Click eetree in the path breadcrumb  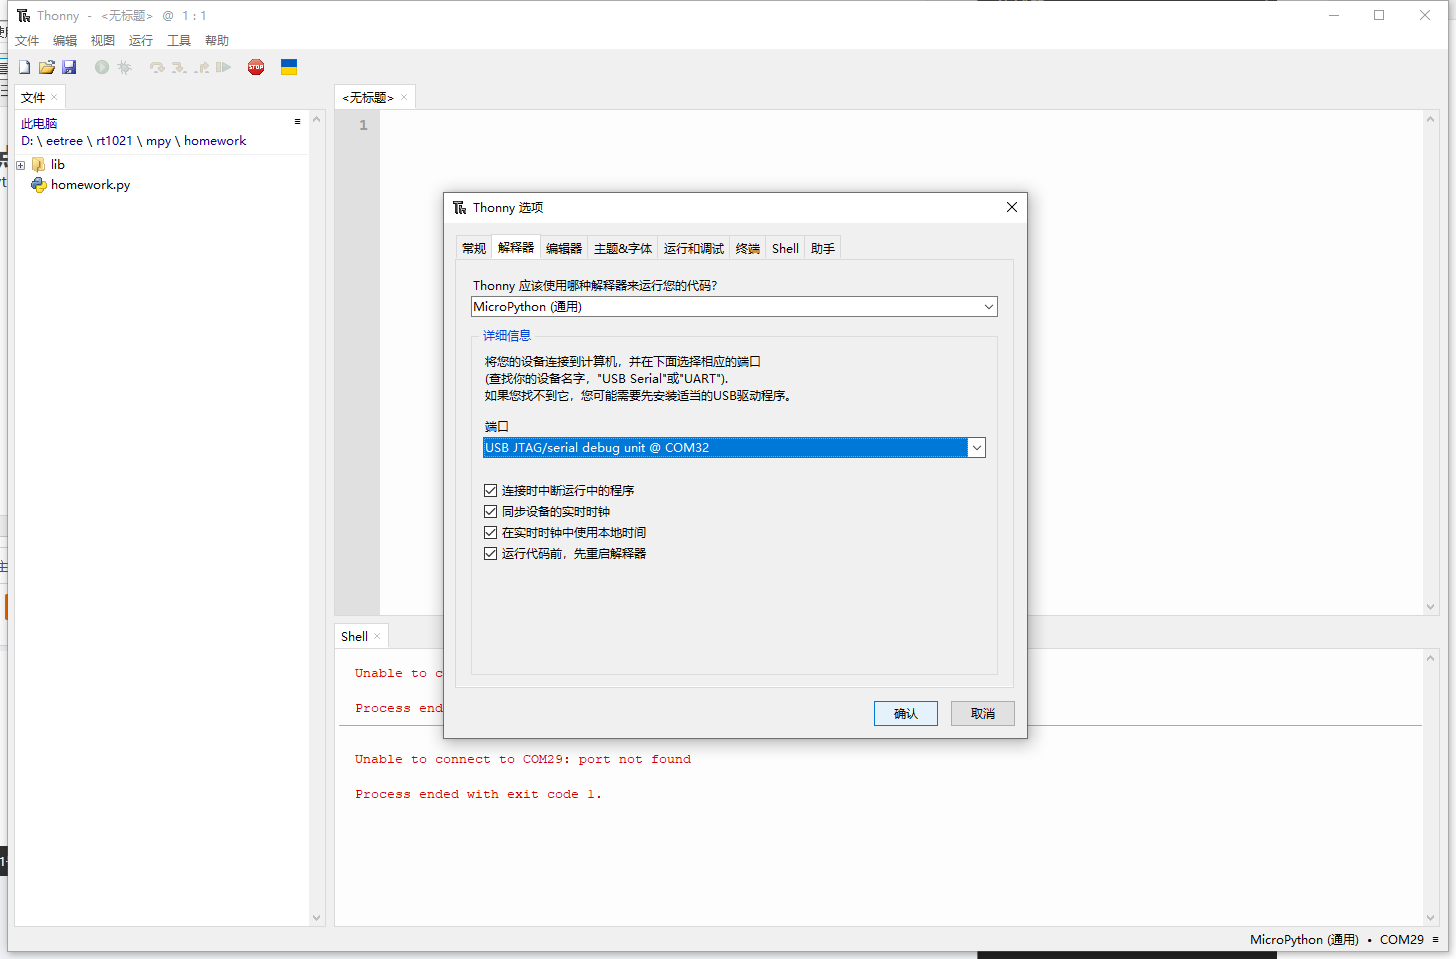pos(64,141)
